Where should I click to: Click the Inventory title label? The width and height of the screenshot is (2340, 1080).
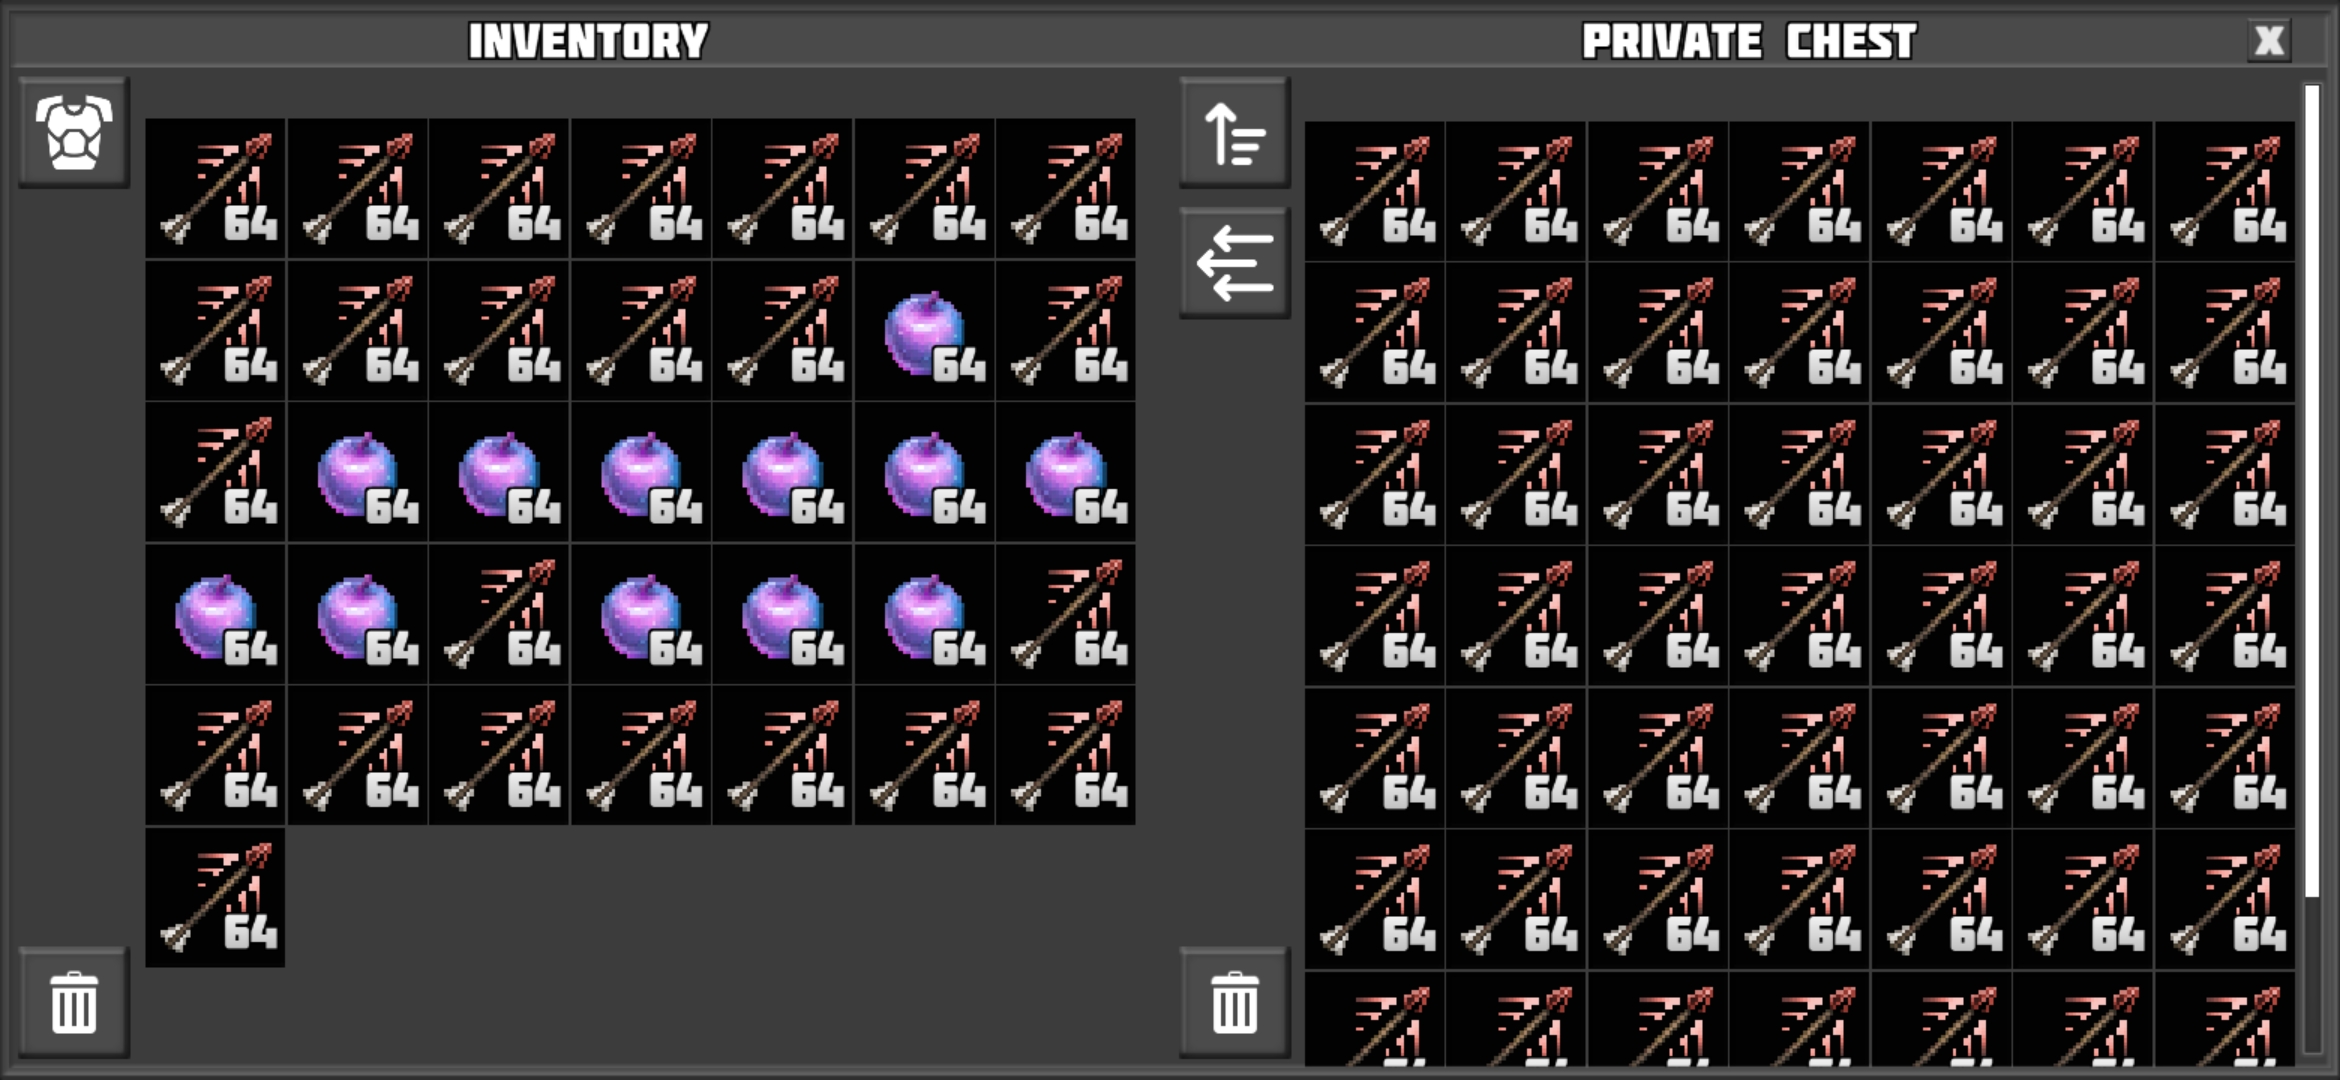[588, 41]
